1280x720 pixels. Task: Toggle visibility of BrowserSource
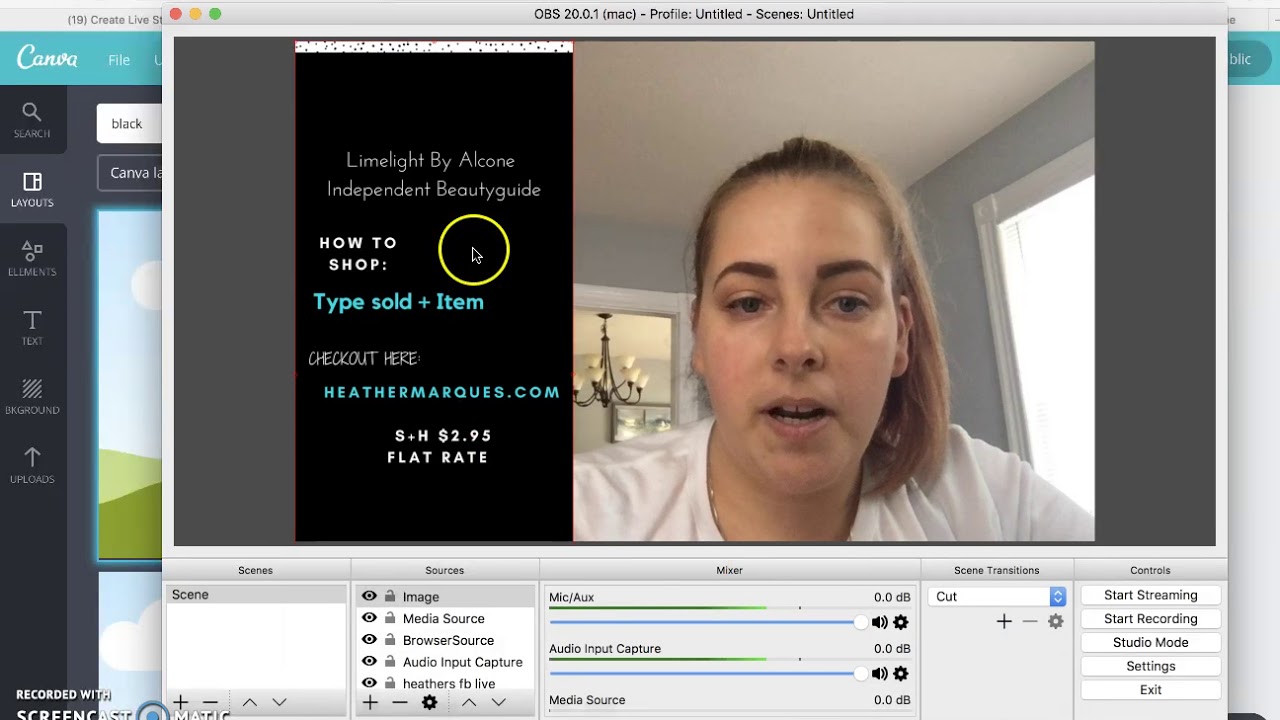pyautogui.click(x=369, y=640)
